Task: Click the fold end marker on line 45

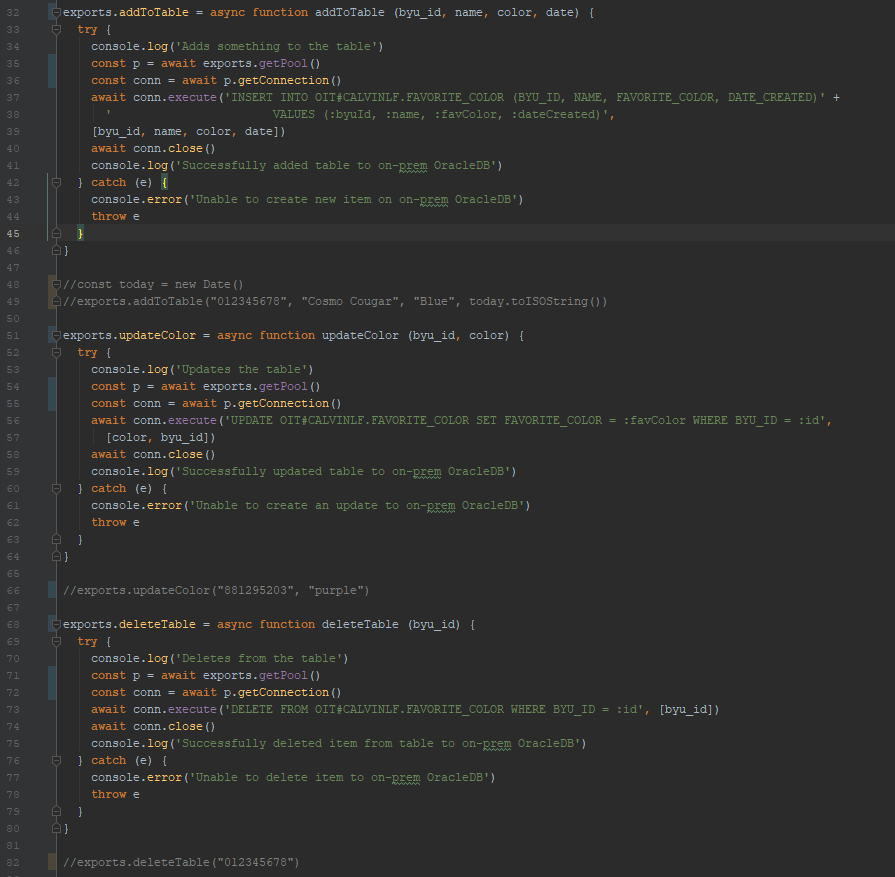Action: click(x=56, y=233)
